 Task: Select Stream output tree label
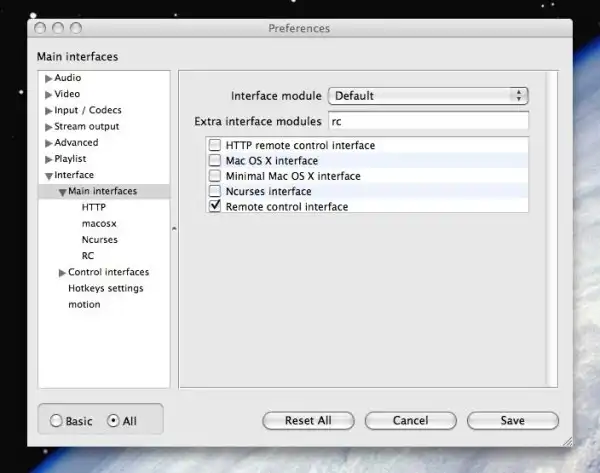pyautogui.click(x=86, y=126)
